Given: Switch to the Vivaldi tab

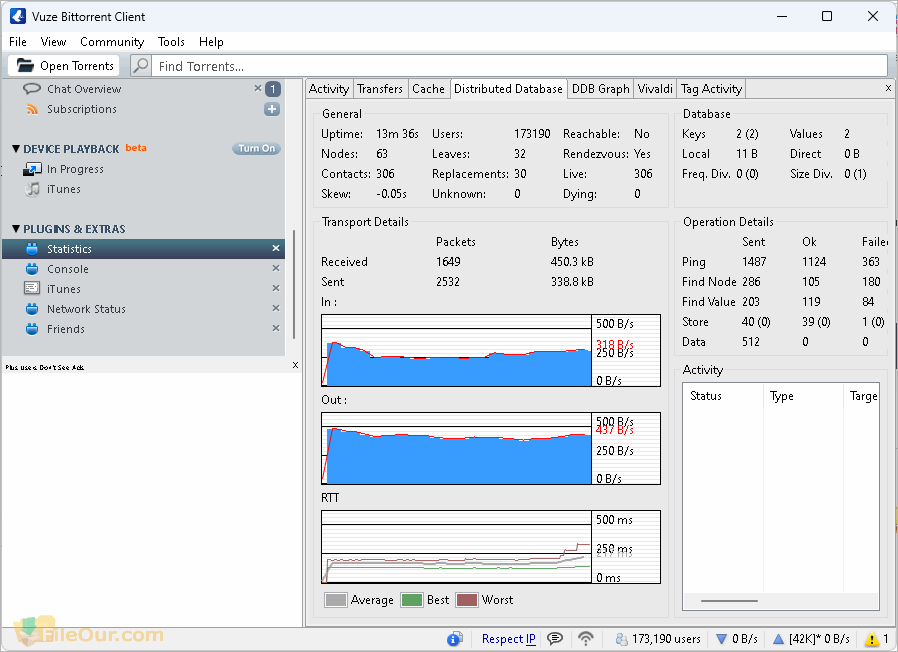Looking at the screenshot, I should pos(655,89).
